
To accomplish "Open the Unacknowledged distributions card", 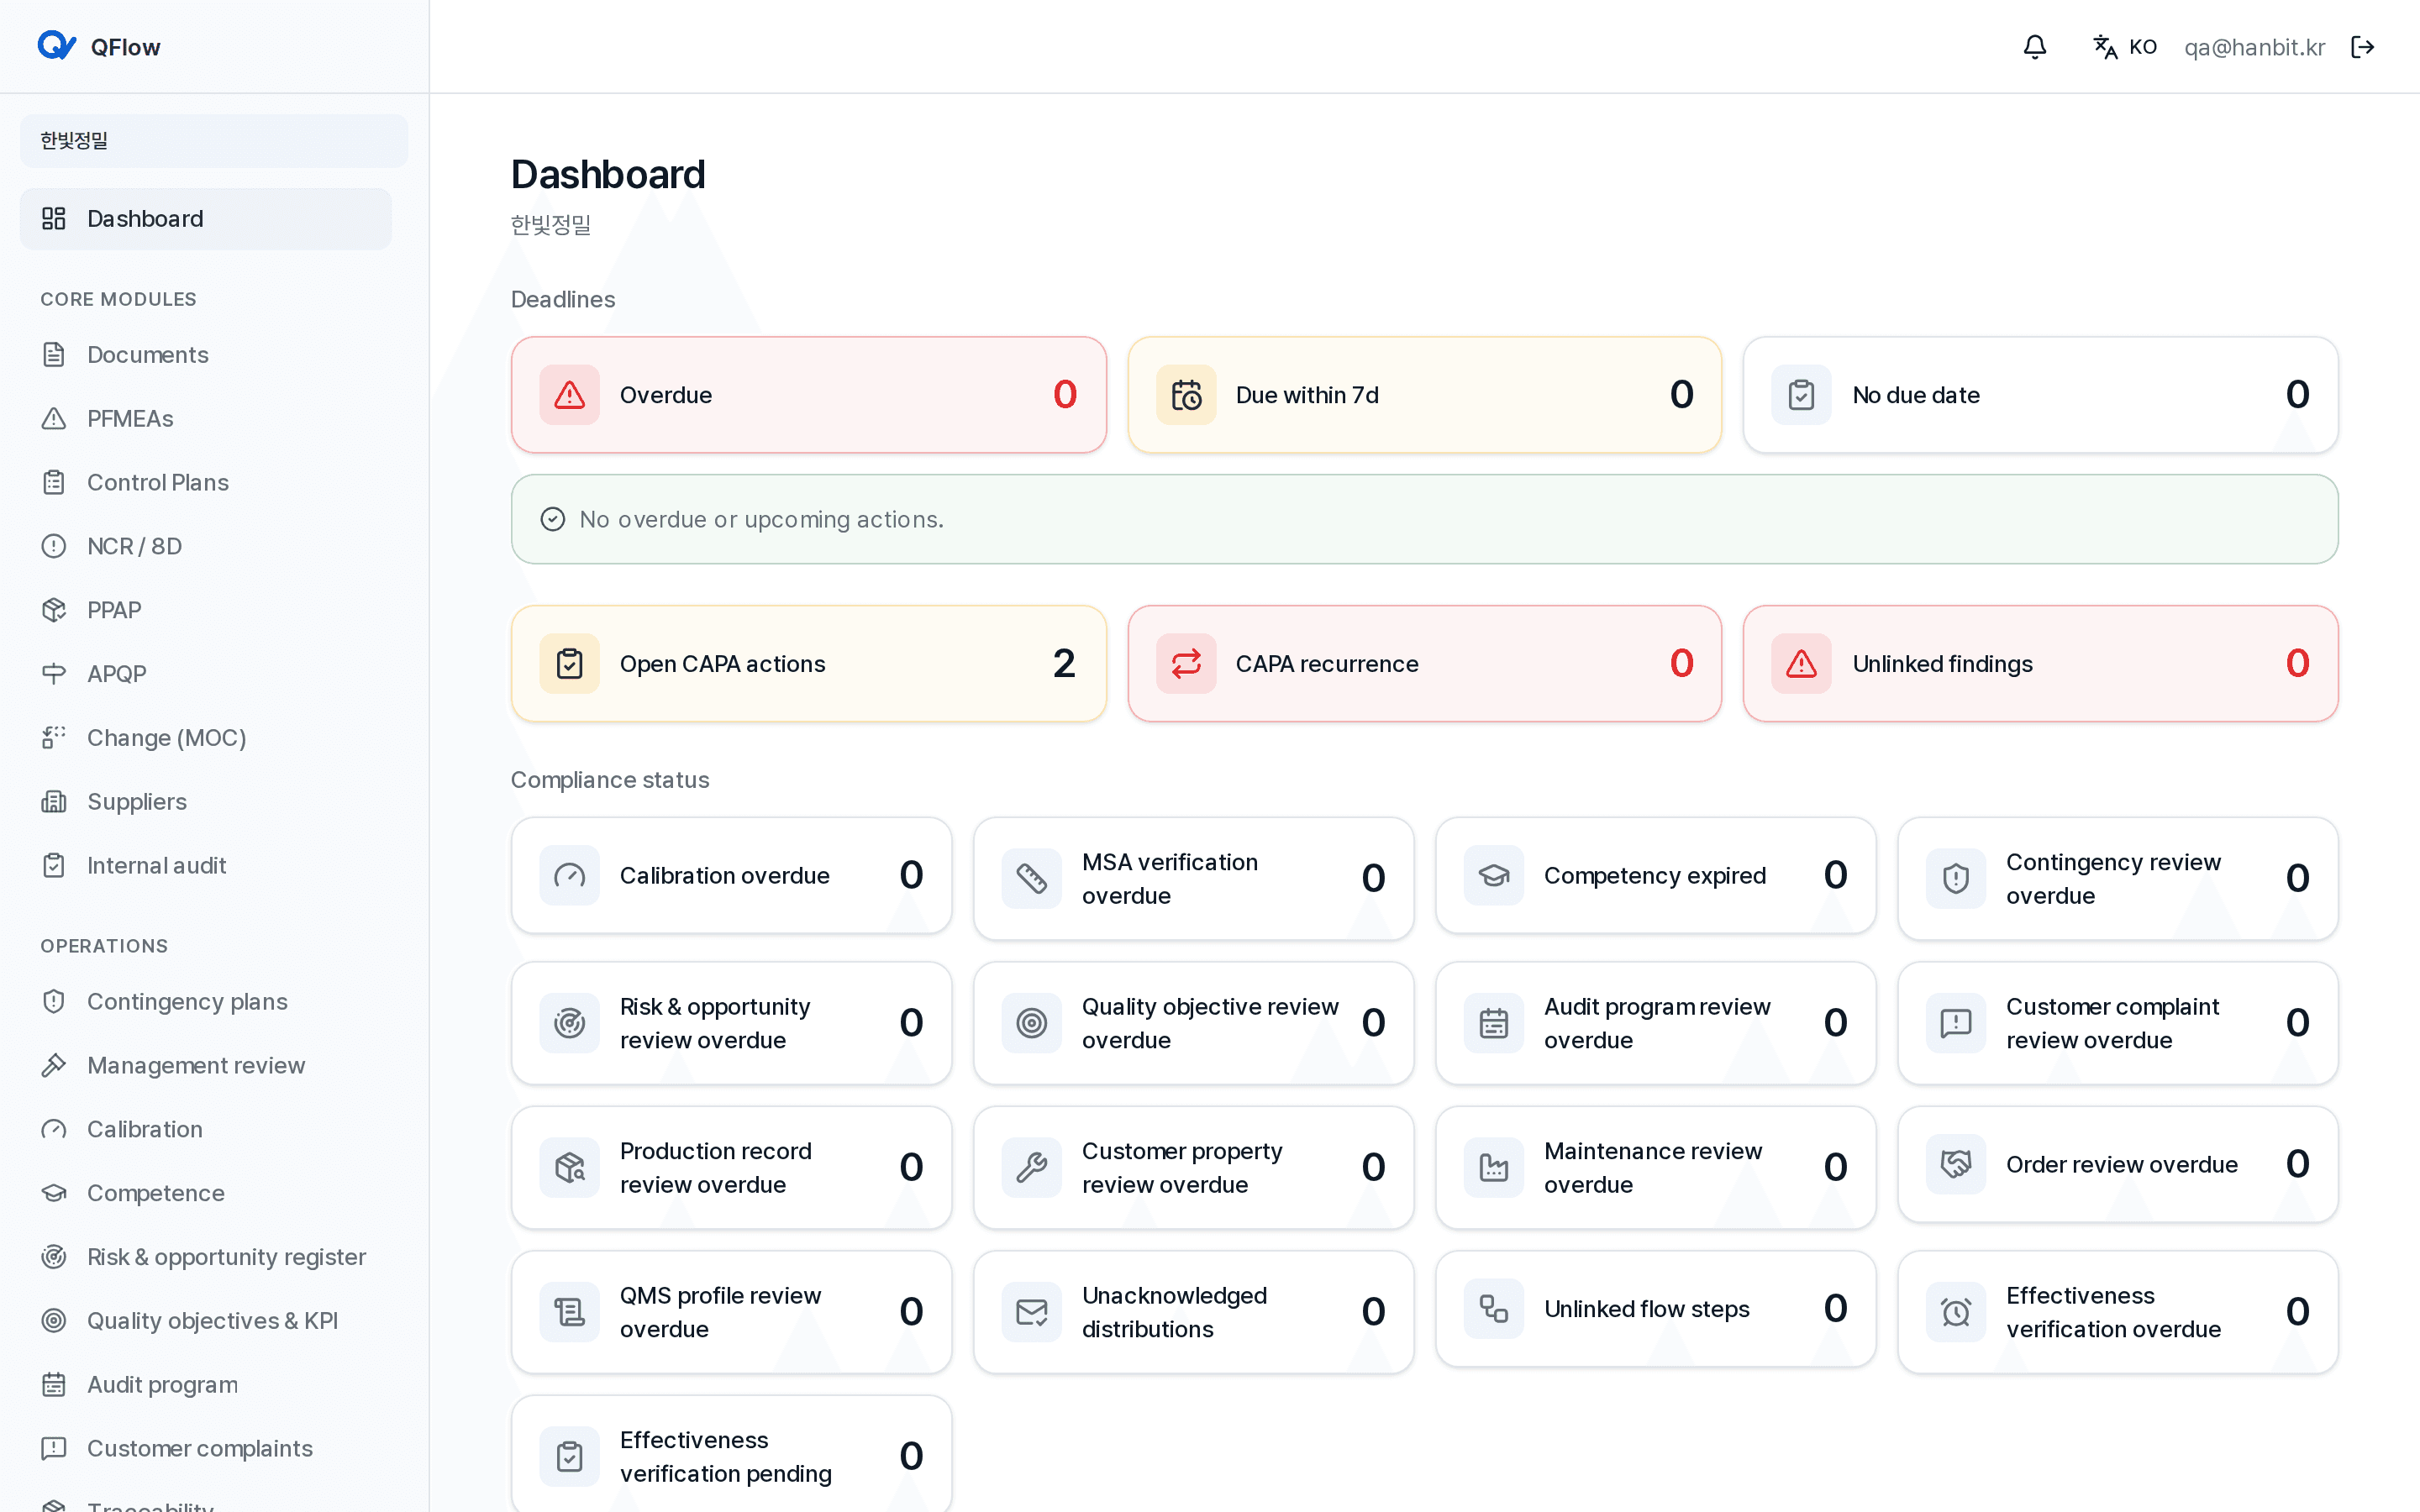I will (x=1194, y=1312).
